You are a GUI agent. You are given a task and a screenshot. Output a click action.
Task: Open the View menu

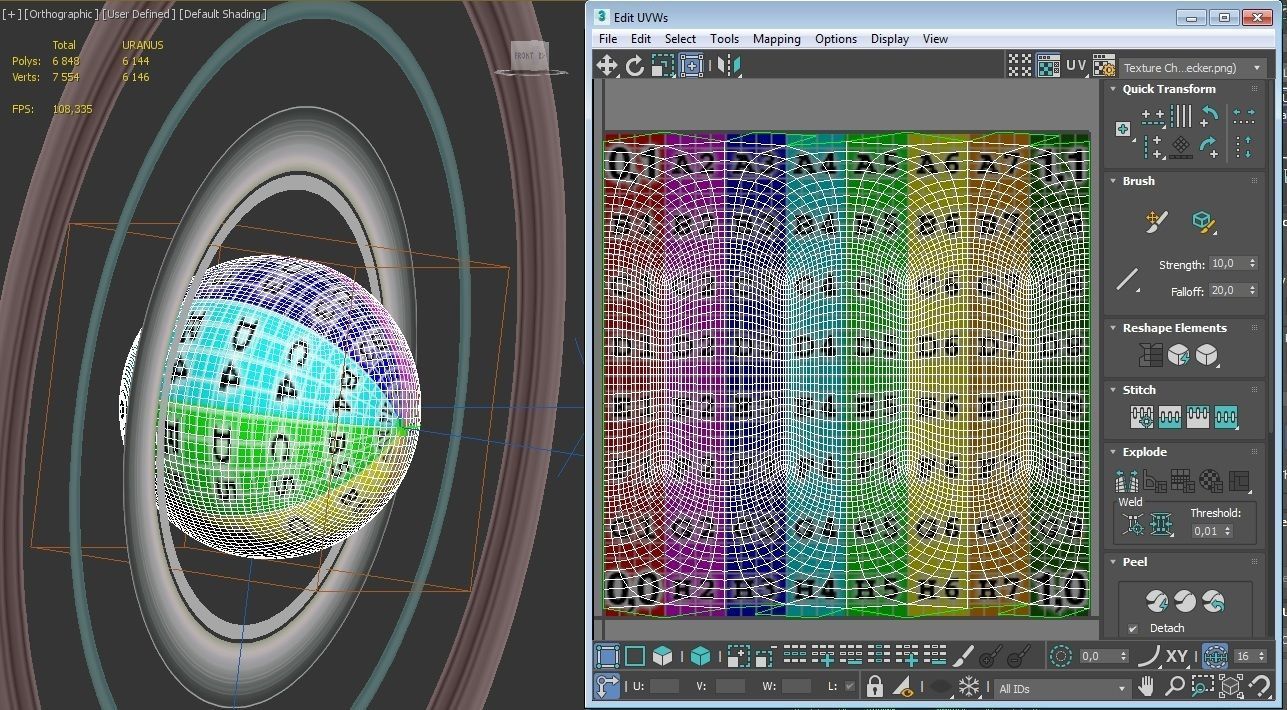pyautogui.click(x=935, y=39)
